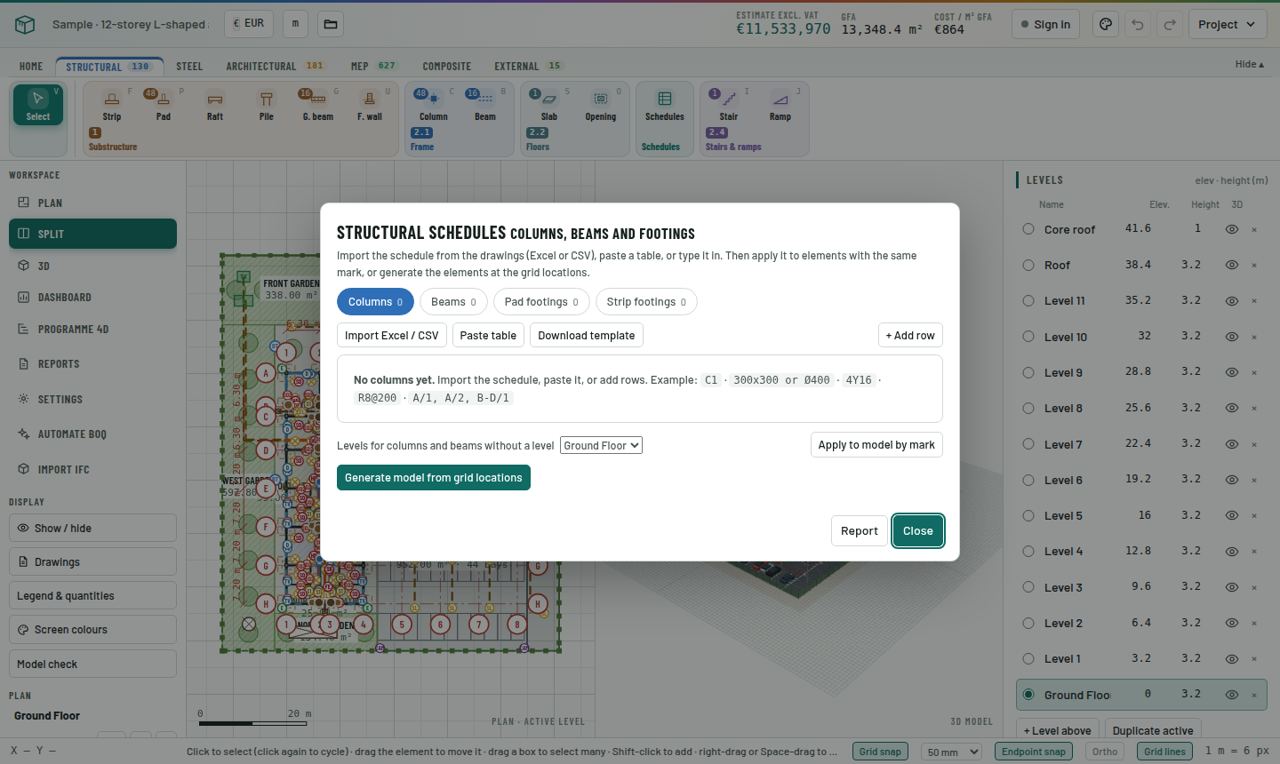The height and width of the screenshot is (764, 1280).
Task: Activate the Pile tool
Action: point(266,105)
